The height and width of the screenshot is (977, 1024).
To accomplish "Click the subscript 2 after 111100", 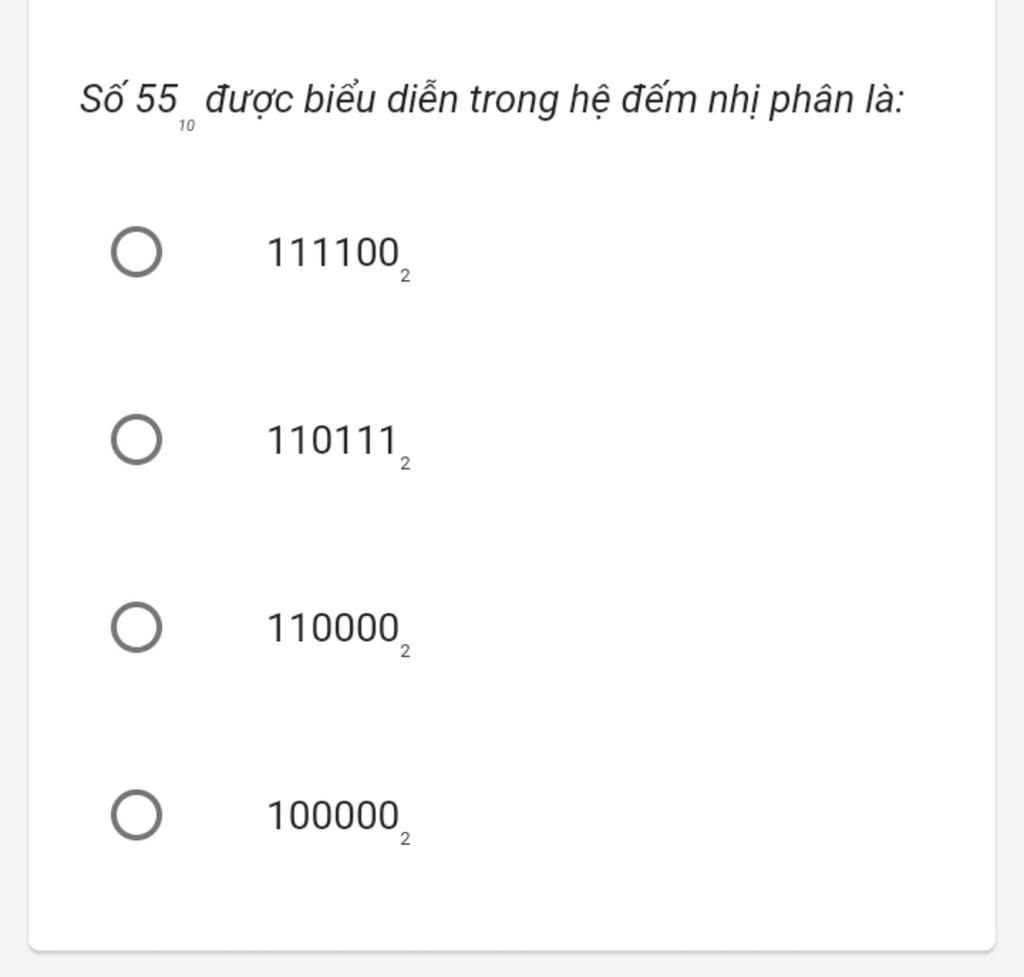I will coord(406,276).
